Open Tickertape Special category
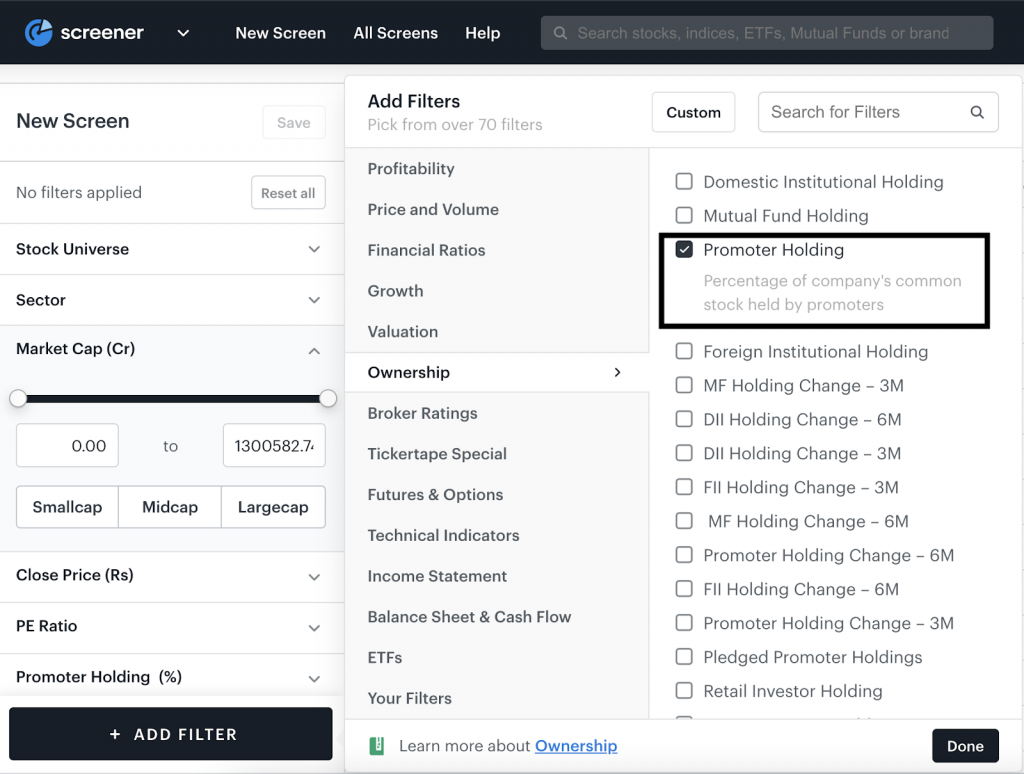 (496, 454)
